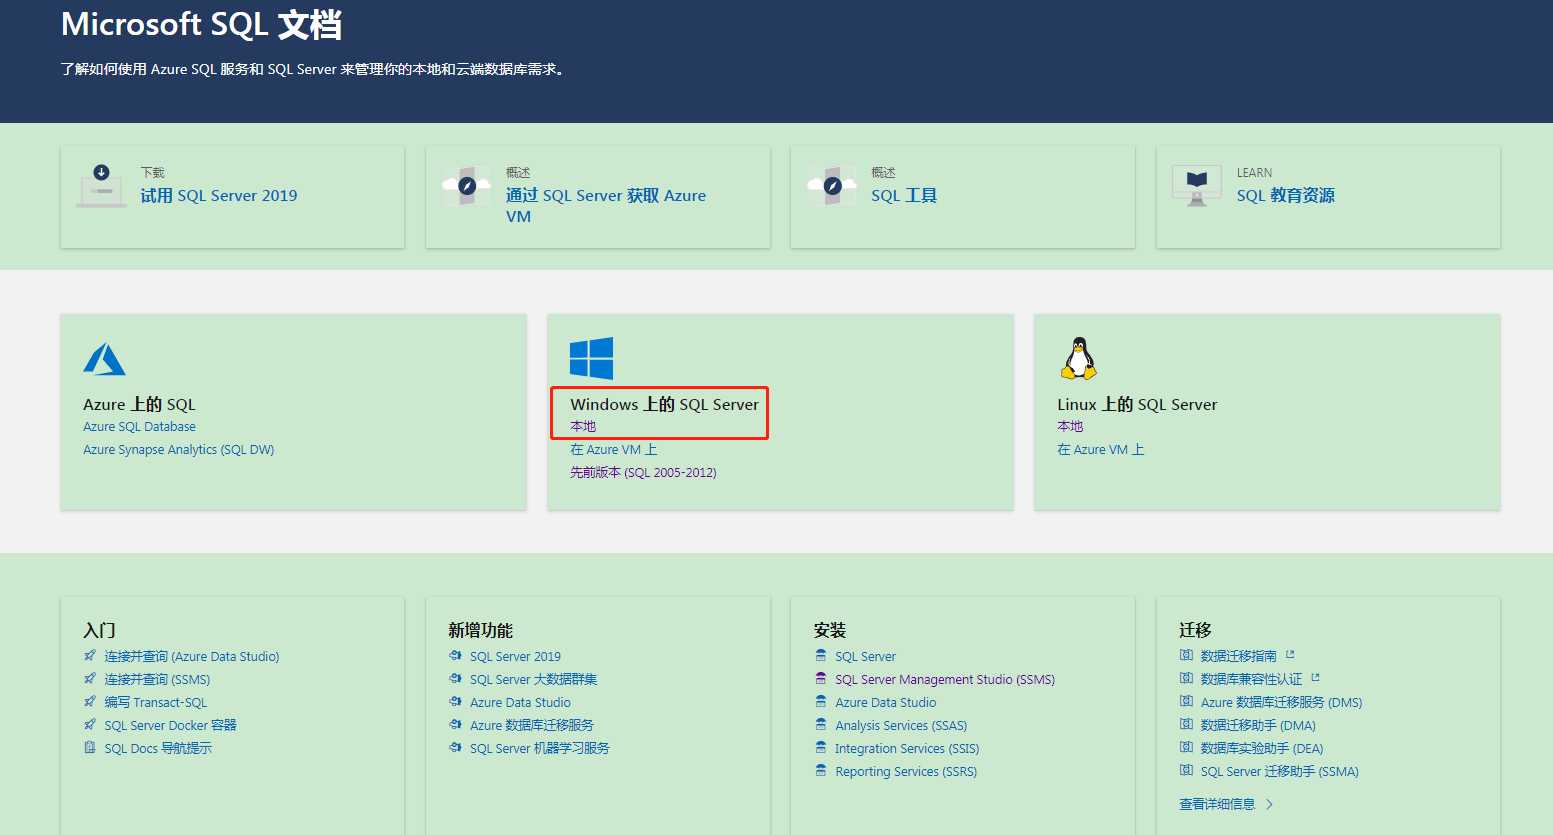1553x835 pixels.
Task: Click the external link icon after 数据迁移指南
Action: coord(1290,655)
